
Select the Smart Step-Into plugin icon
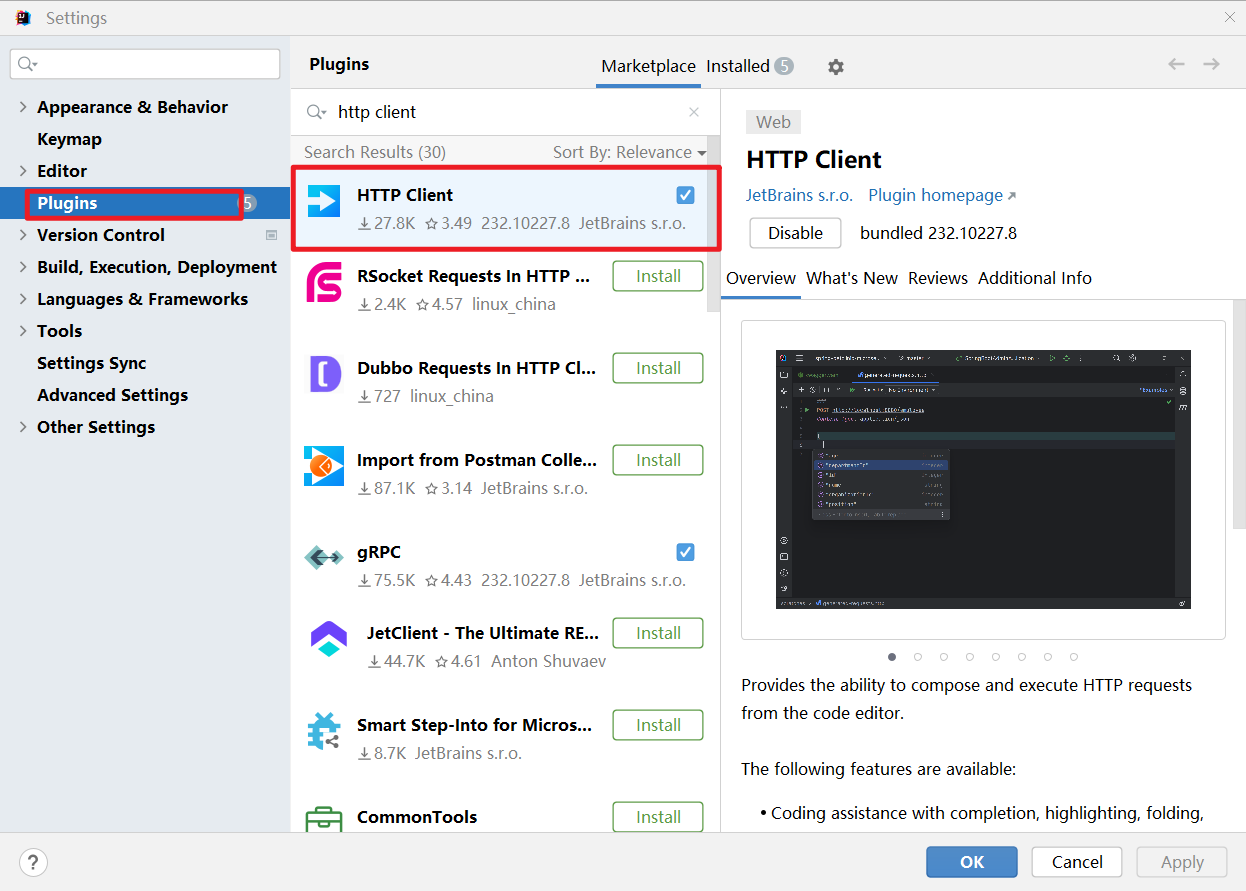tap(324, 731)
